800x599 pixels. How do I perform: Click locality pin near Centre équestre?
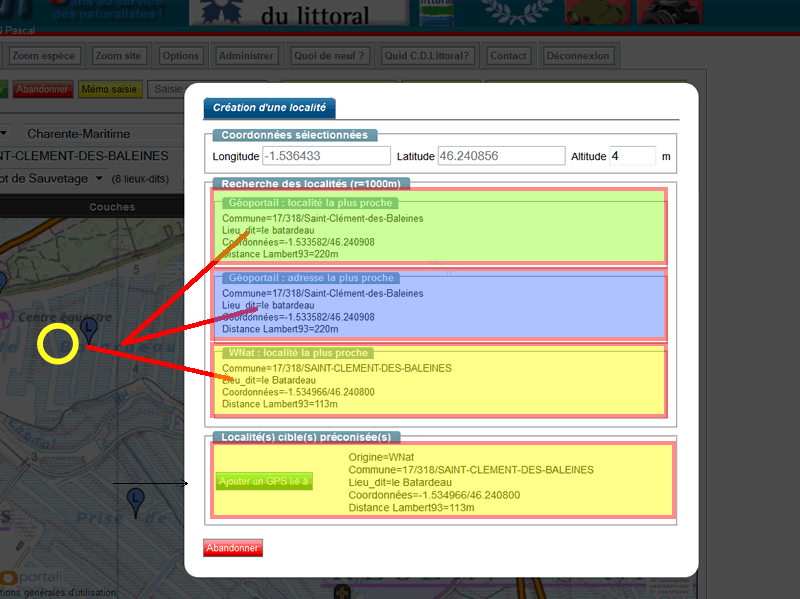[89, 331]
